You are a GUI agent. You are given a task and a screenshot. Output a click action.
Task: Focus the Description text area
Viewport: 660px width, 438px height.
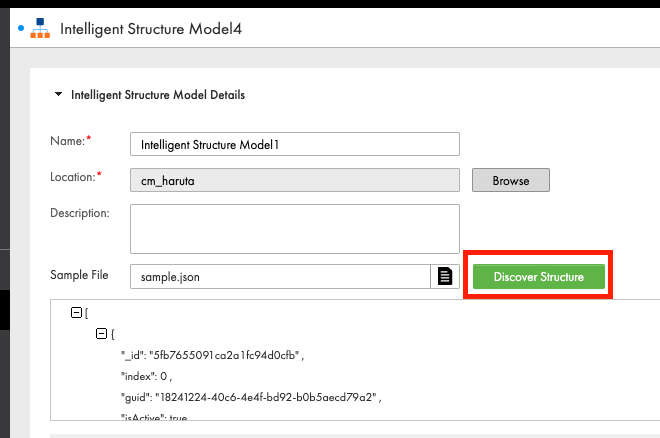[295, 229]
